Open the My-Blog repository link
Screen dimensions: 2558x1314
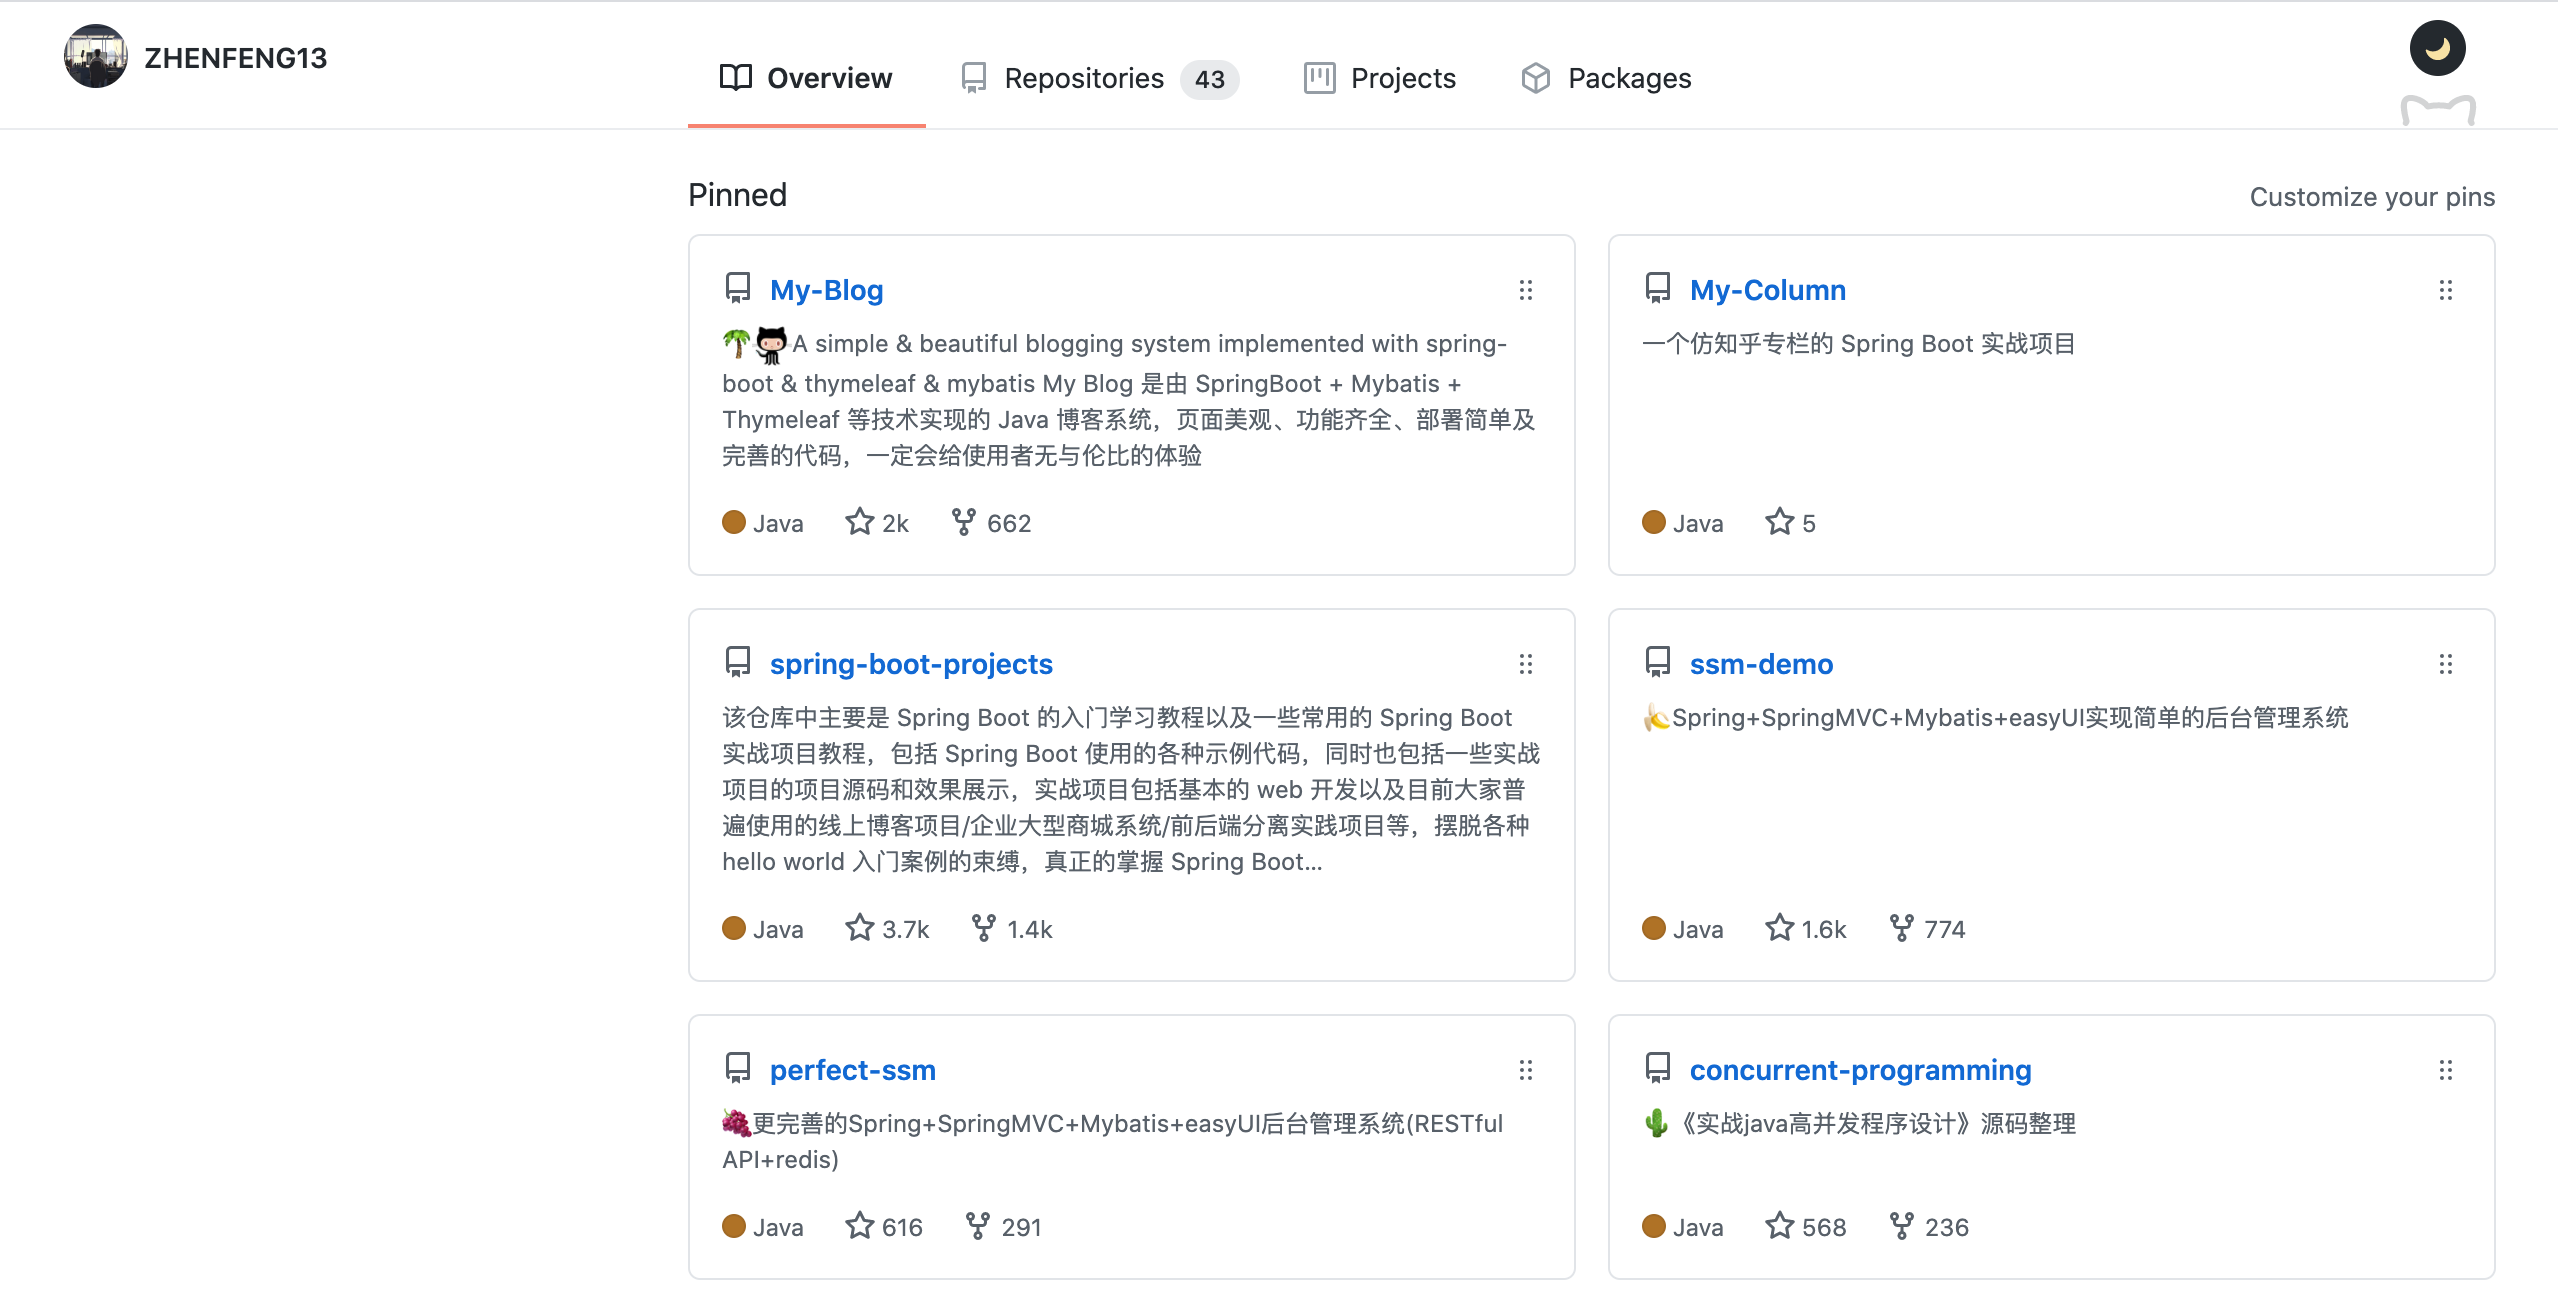click(x=826, y=290)
